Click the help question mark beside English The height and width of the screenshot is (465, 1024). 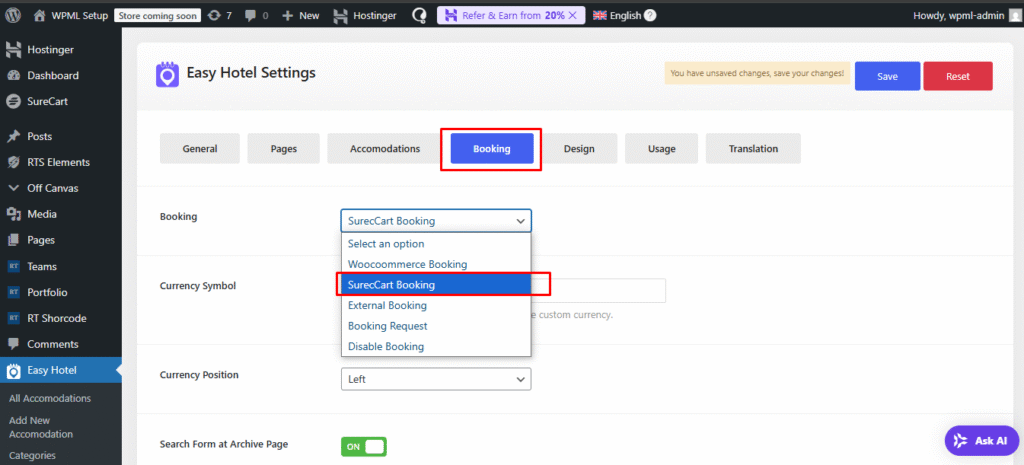click(650, 15)
